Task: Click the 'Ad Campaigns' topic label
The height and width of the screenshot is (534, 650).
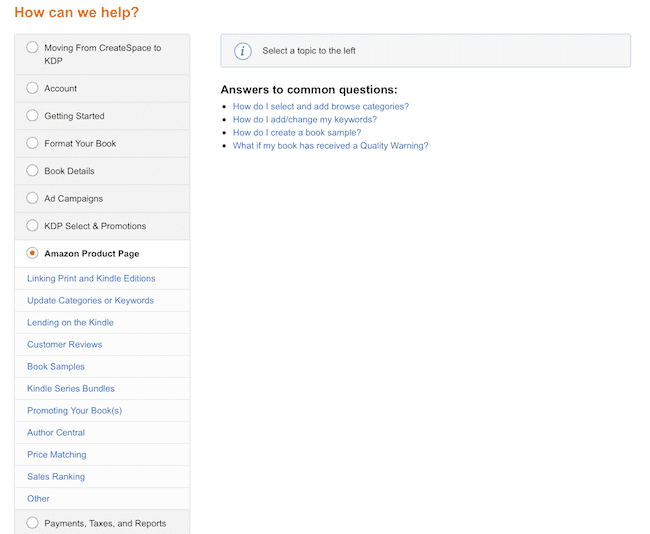Action: pyautogui.click(x=73, y=199)
